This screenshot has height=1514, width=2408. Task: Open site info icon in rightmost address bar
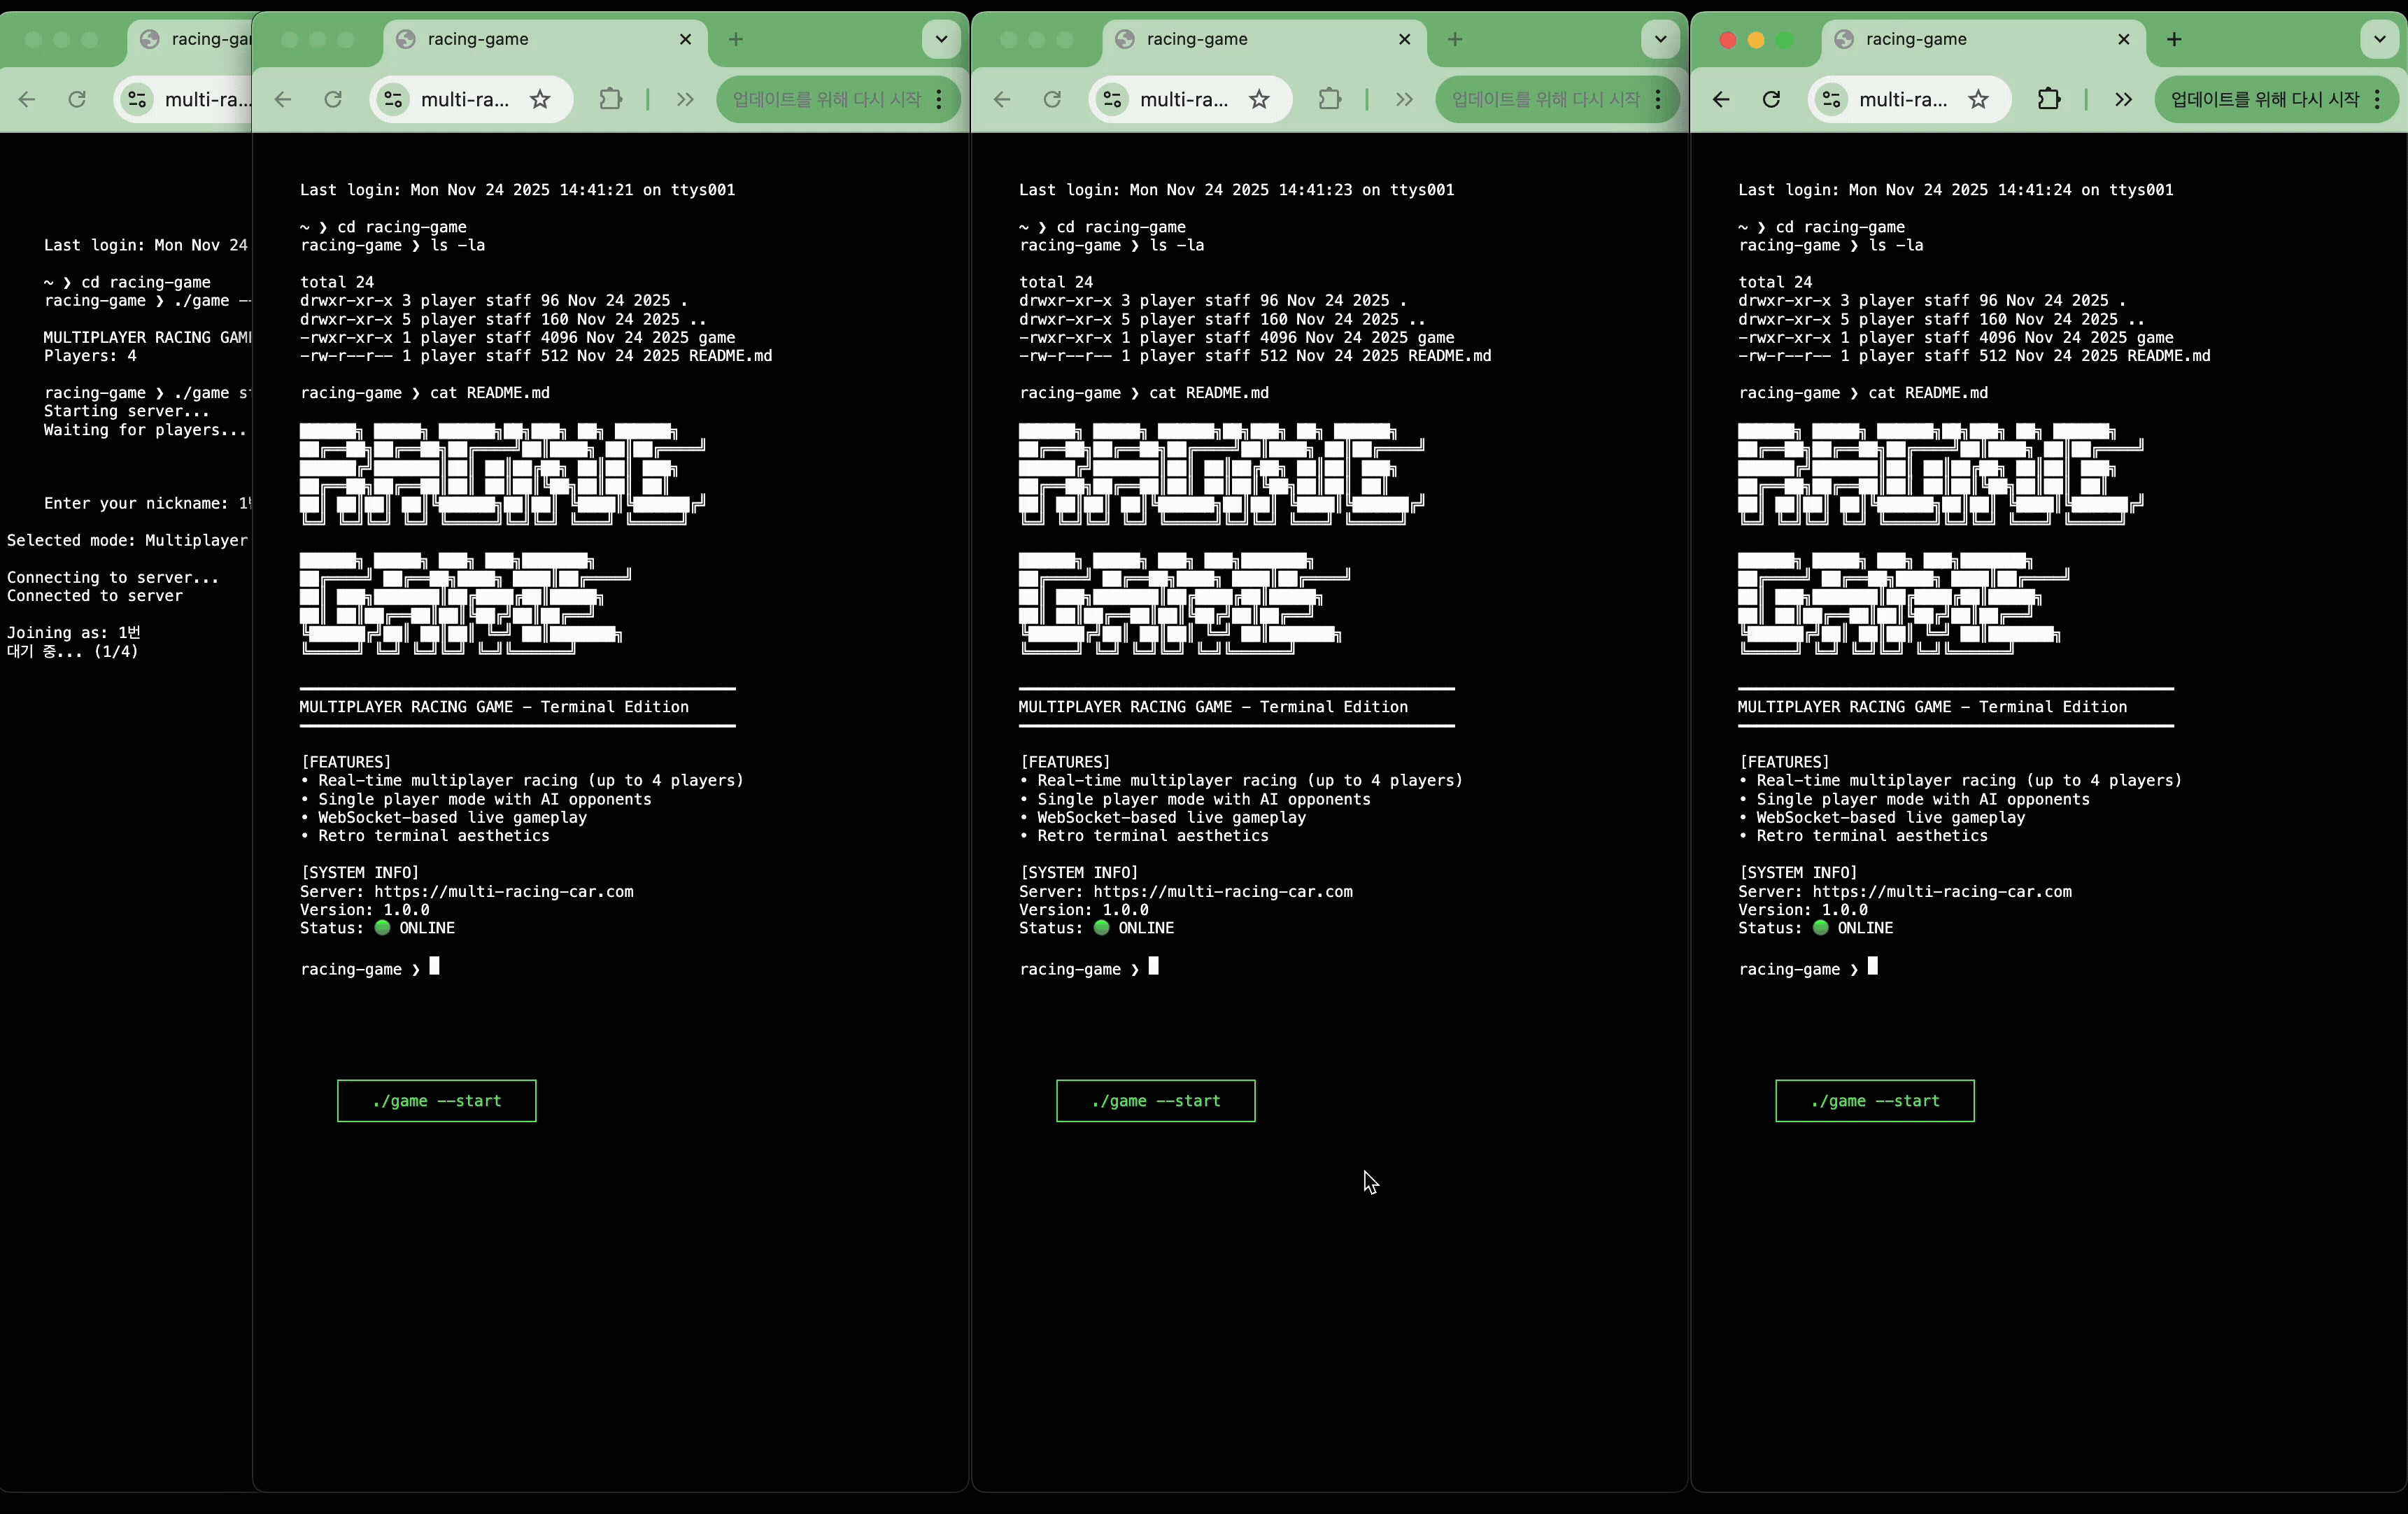pyautogui.click(x=1832, y=99)
